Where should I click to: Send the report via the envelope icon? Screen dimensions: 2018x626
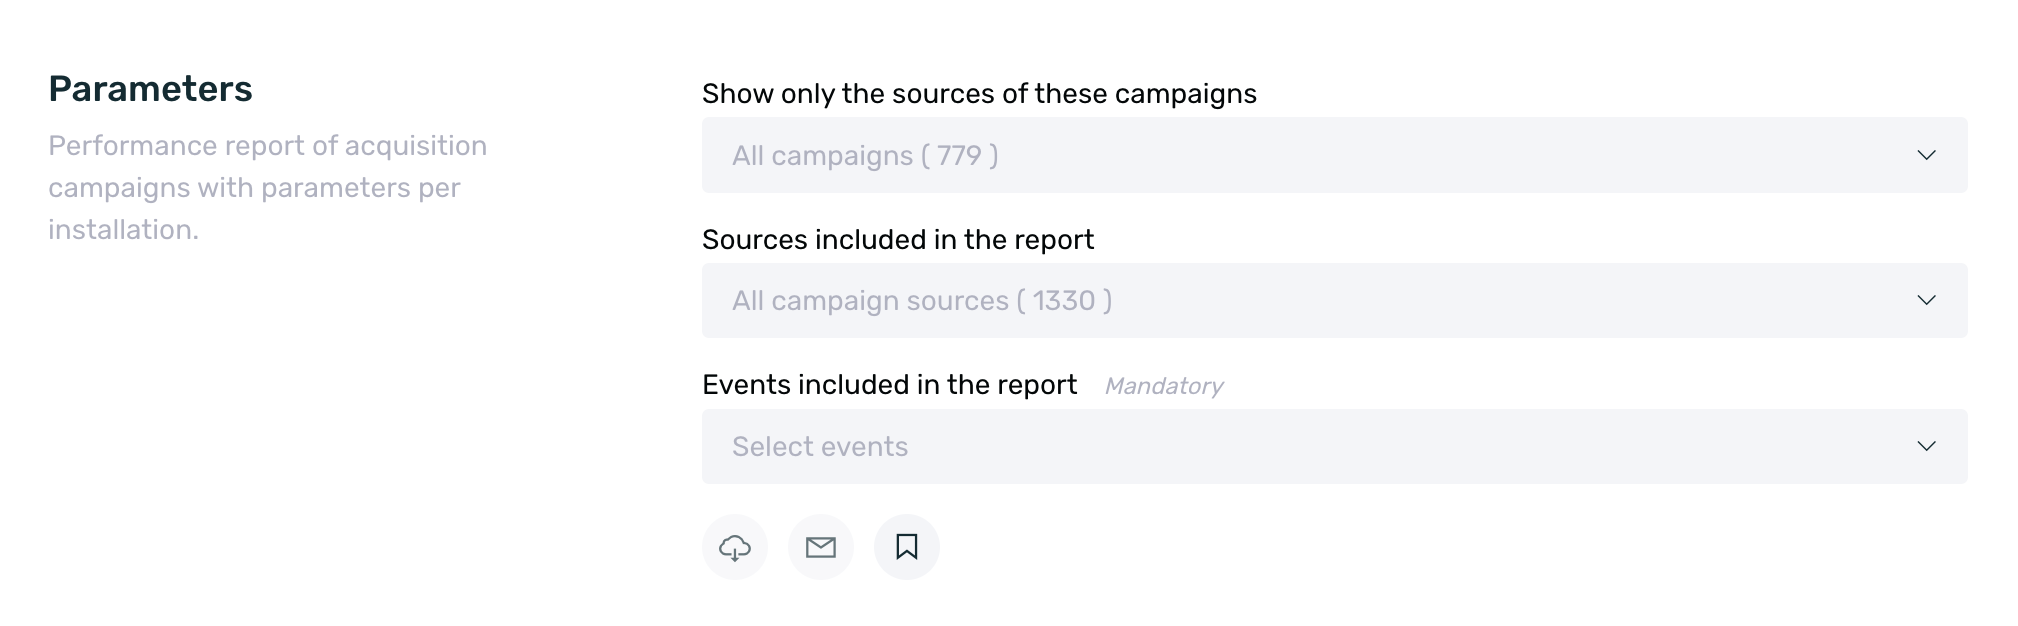821,547
